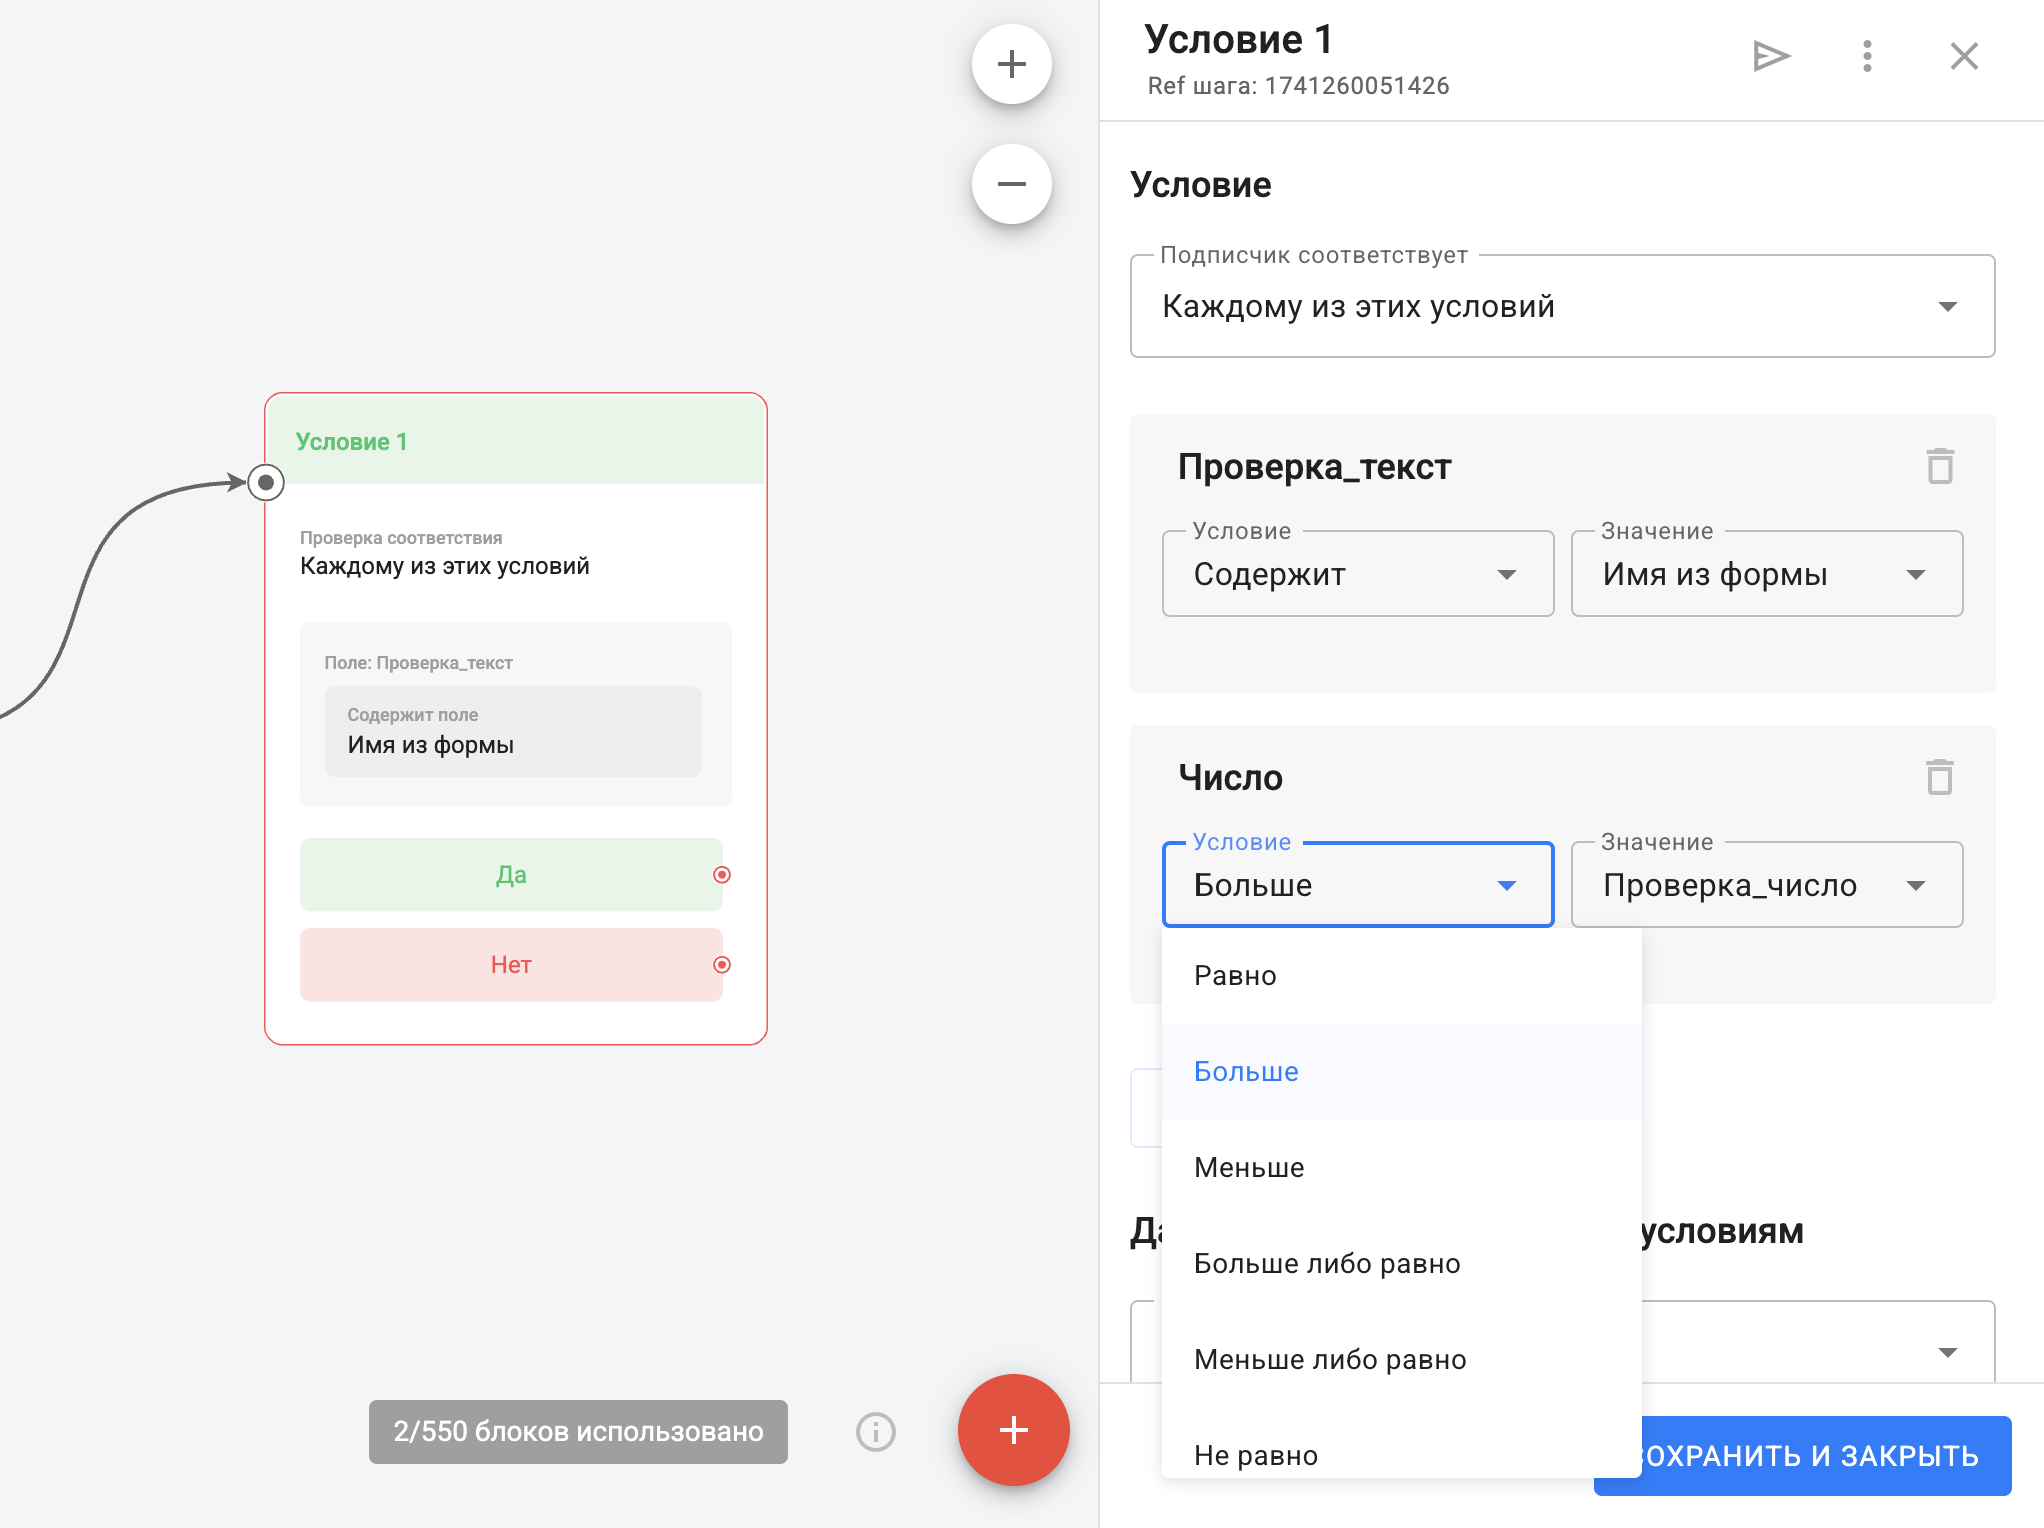The width and height of the screenshot is (2044, 1528).
Task: Click the zoom in plus button
Action: pyautogui.click(x=1011, y=64)
